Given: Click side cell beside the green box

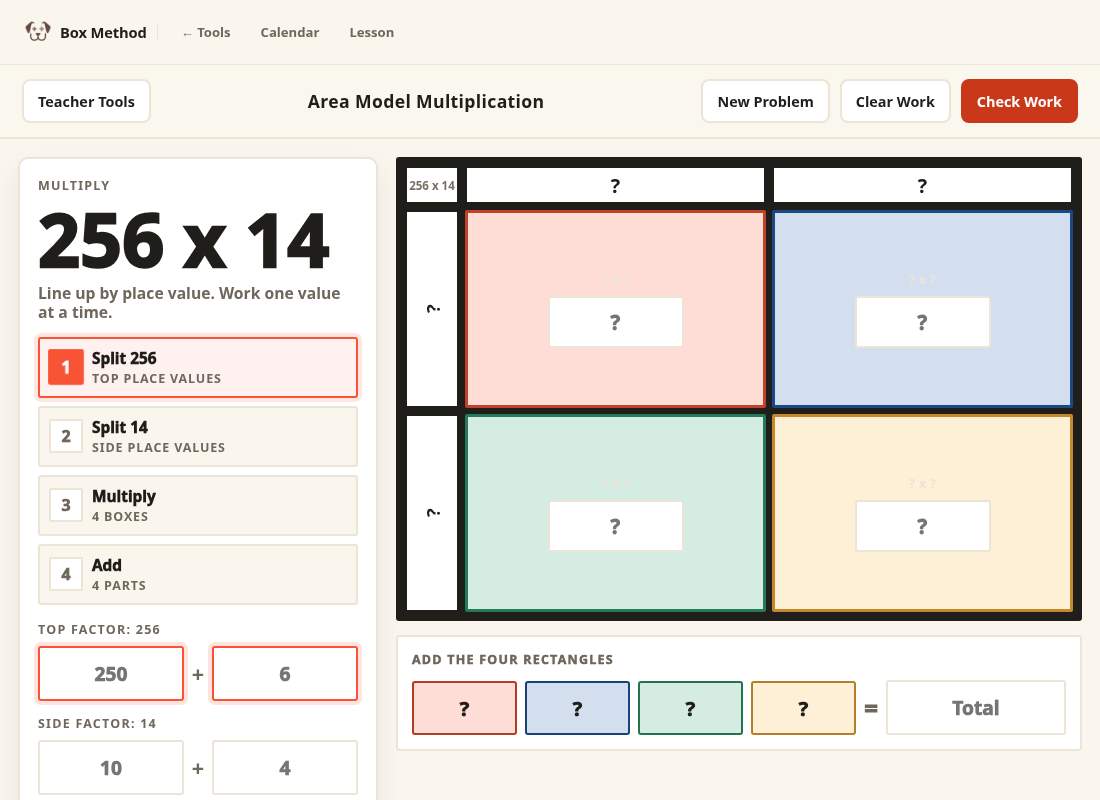Looking at the screenshot, I should coord(432,513).
